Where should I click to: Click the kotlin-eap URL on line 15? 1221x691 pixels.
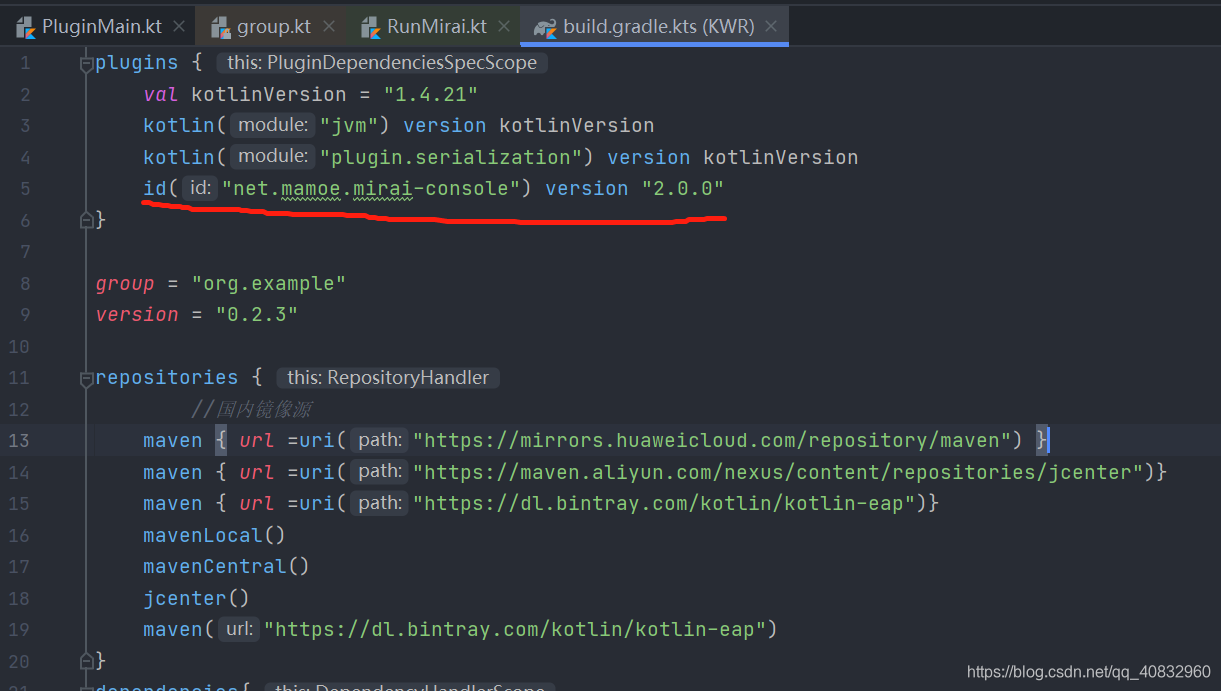point(664,503)
